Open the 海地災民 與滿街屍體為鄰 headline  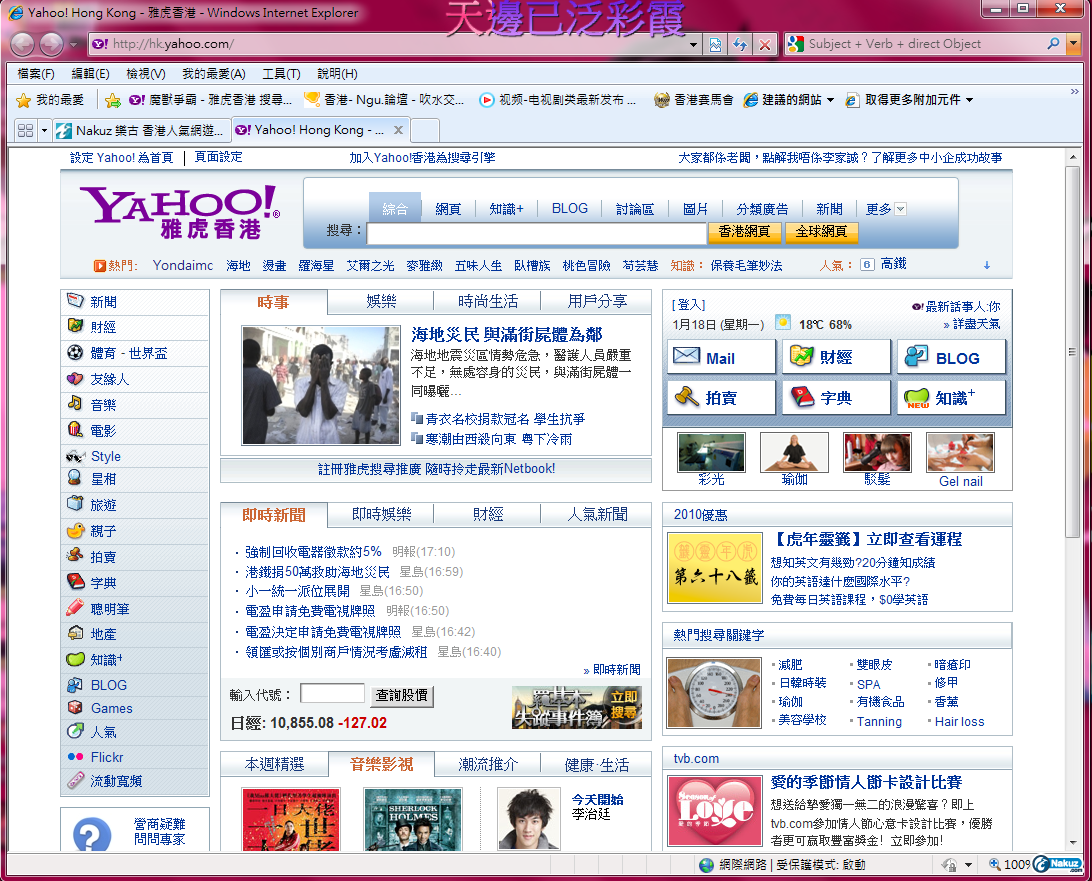(506, 334)
